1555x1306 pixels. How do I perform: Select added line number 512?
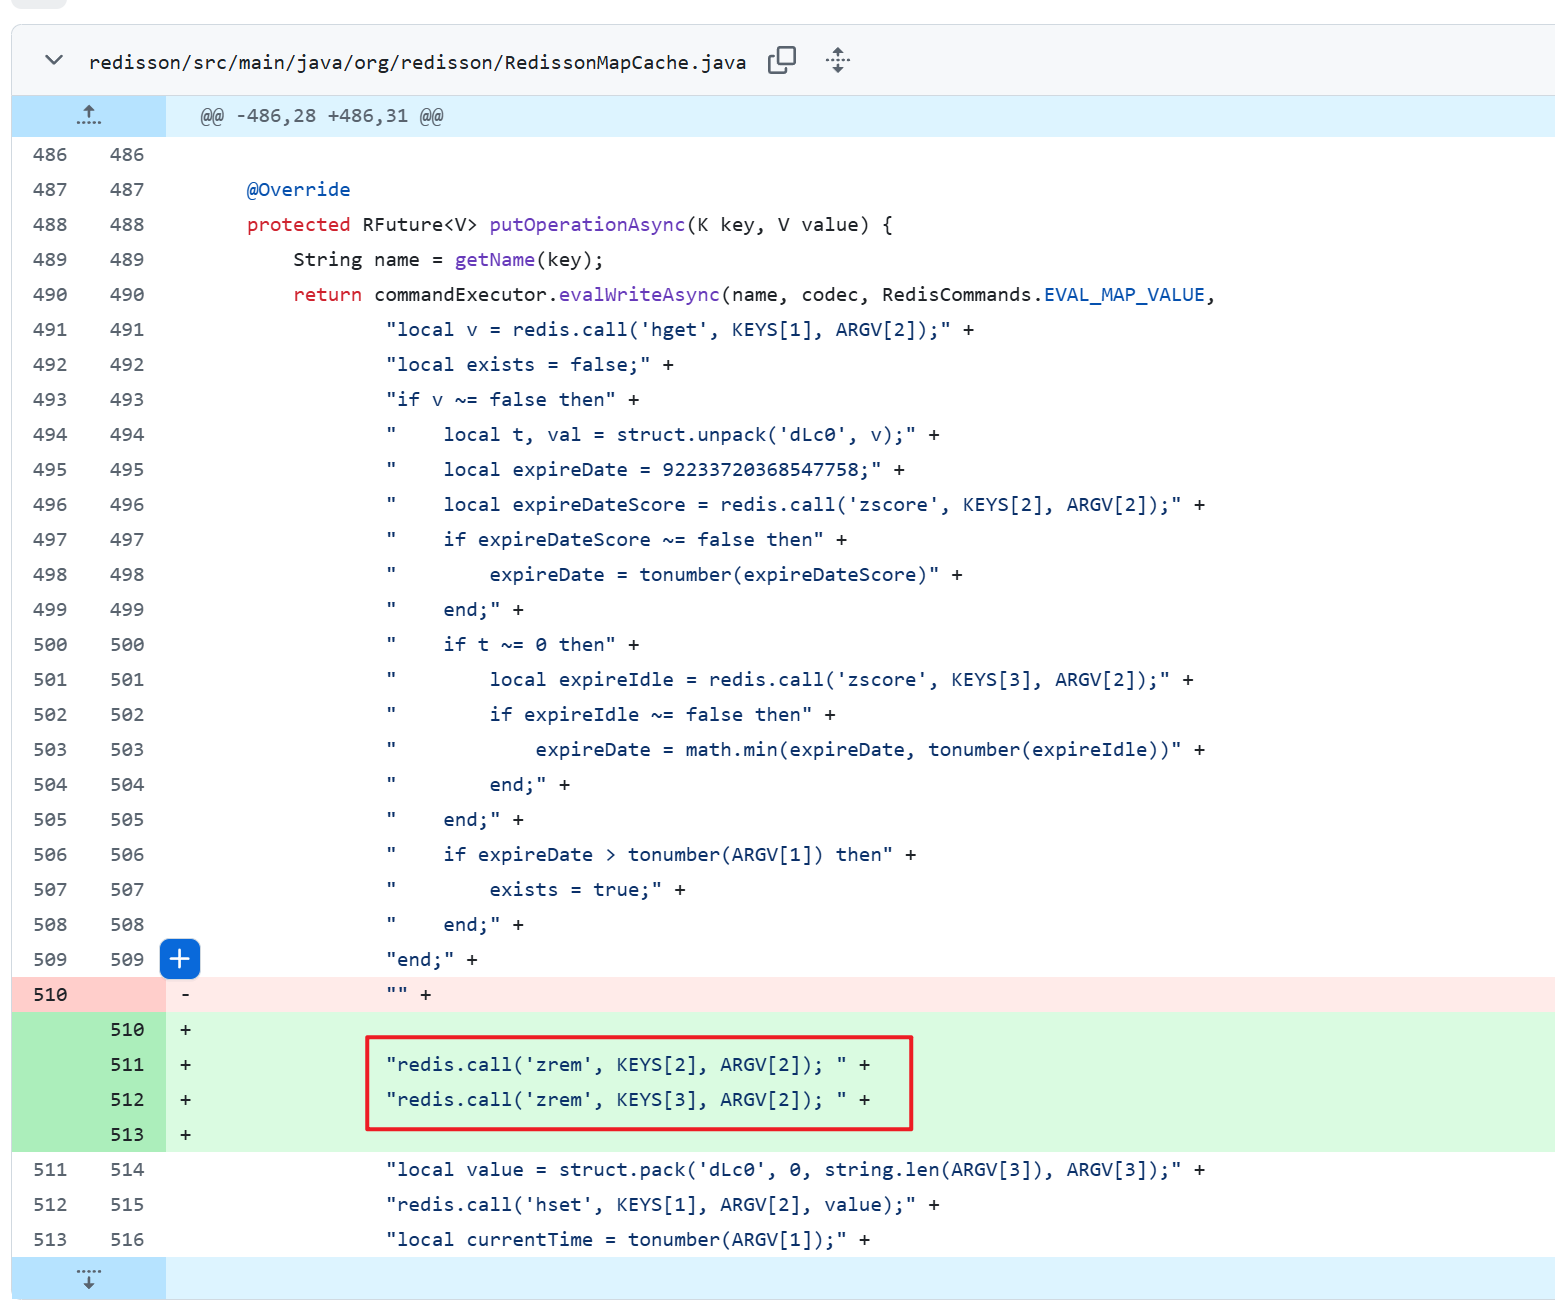[127, 1099]
